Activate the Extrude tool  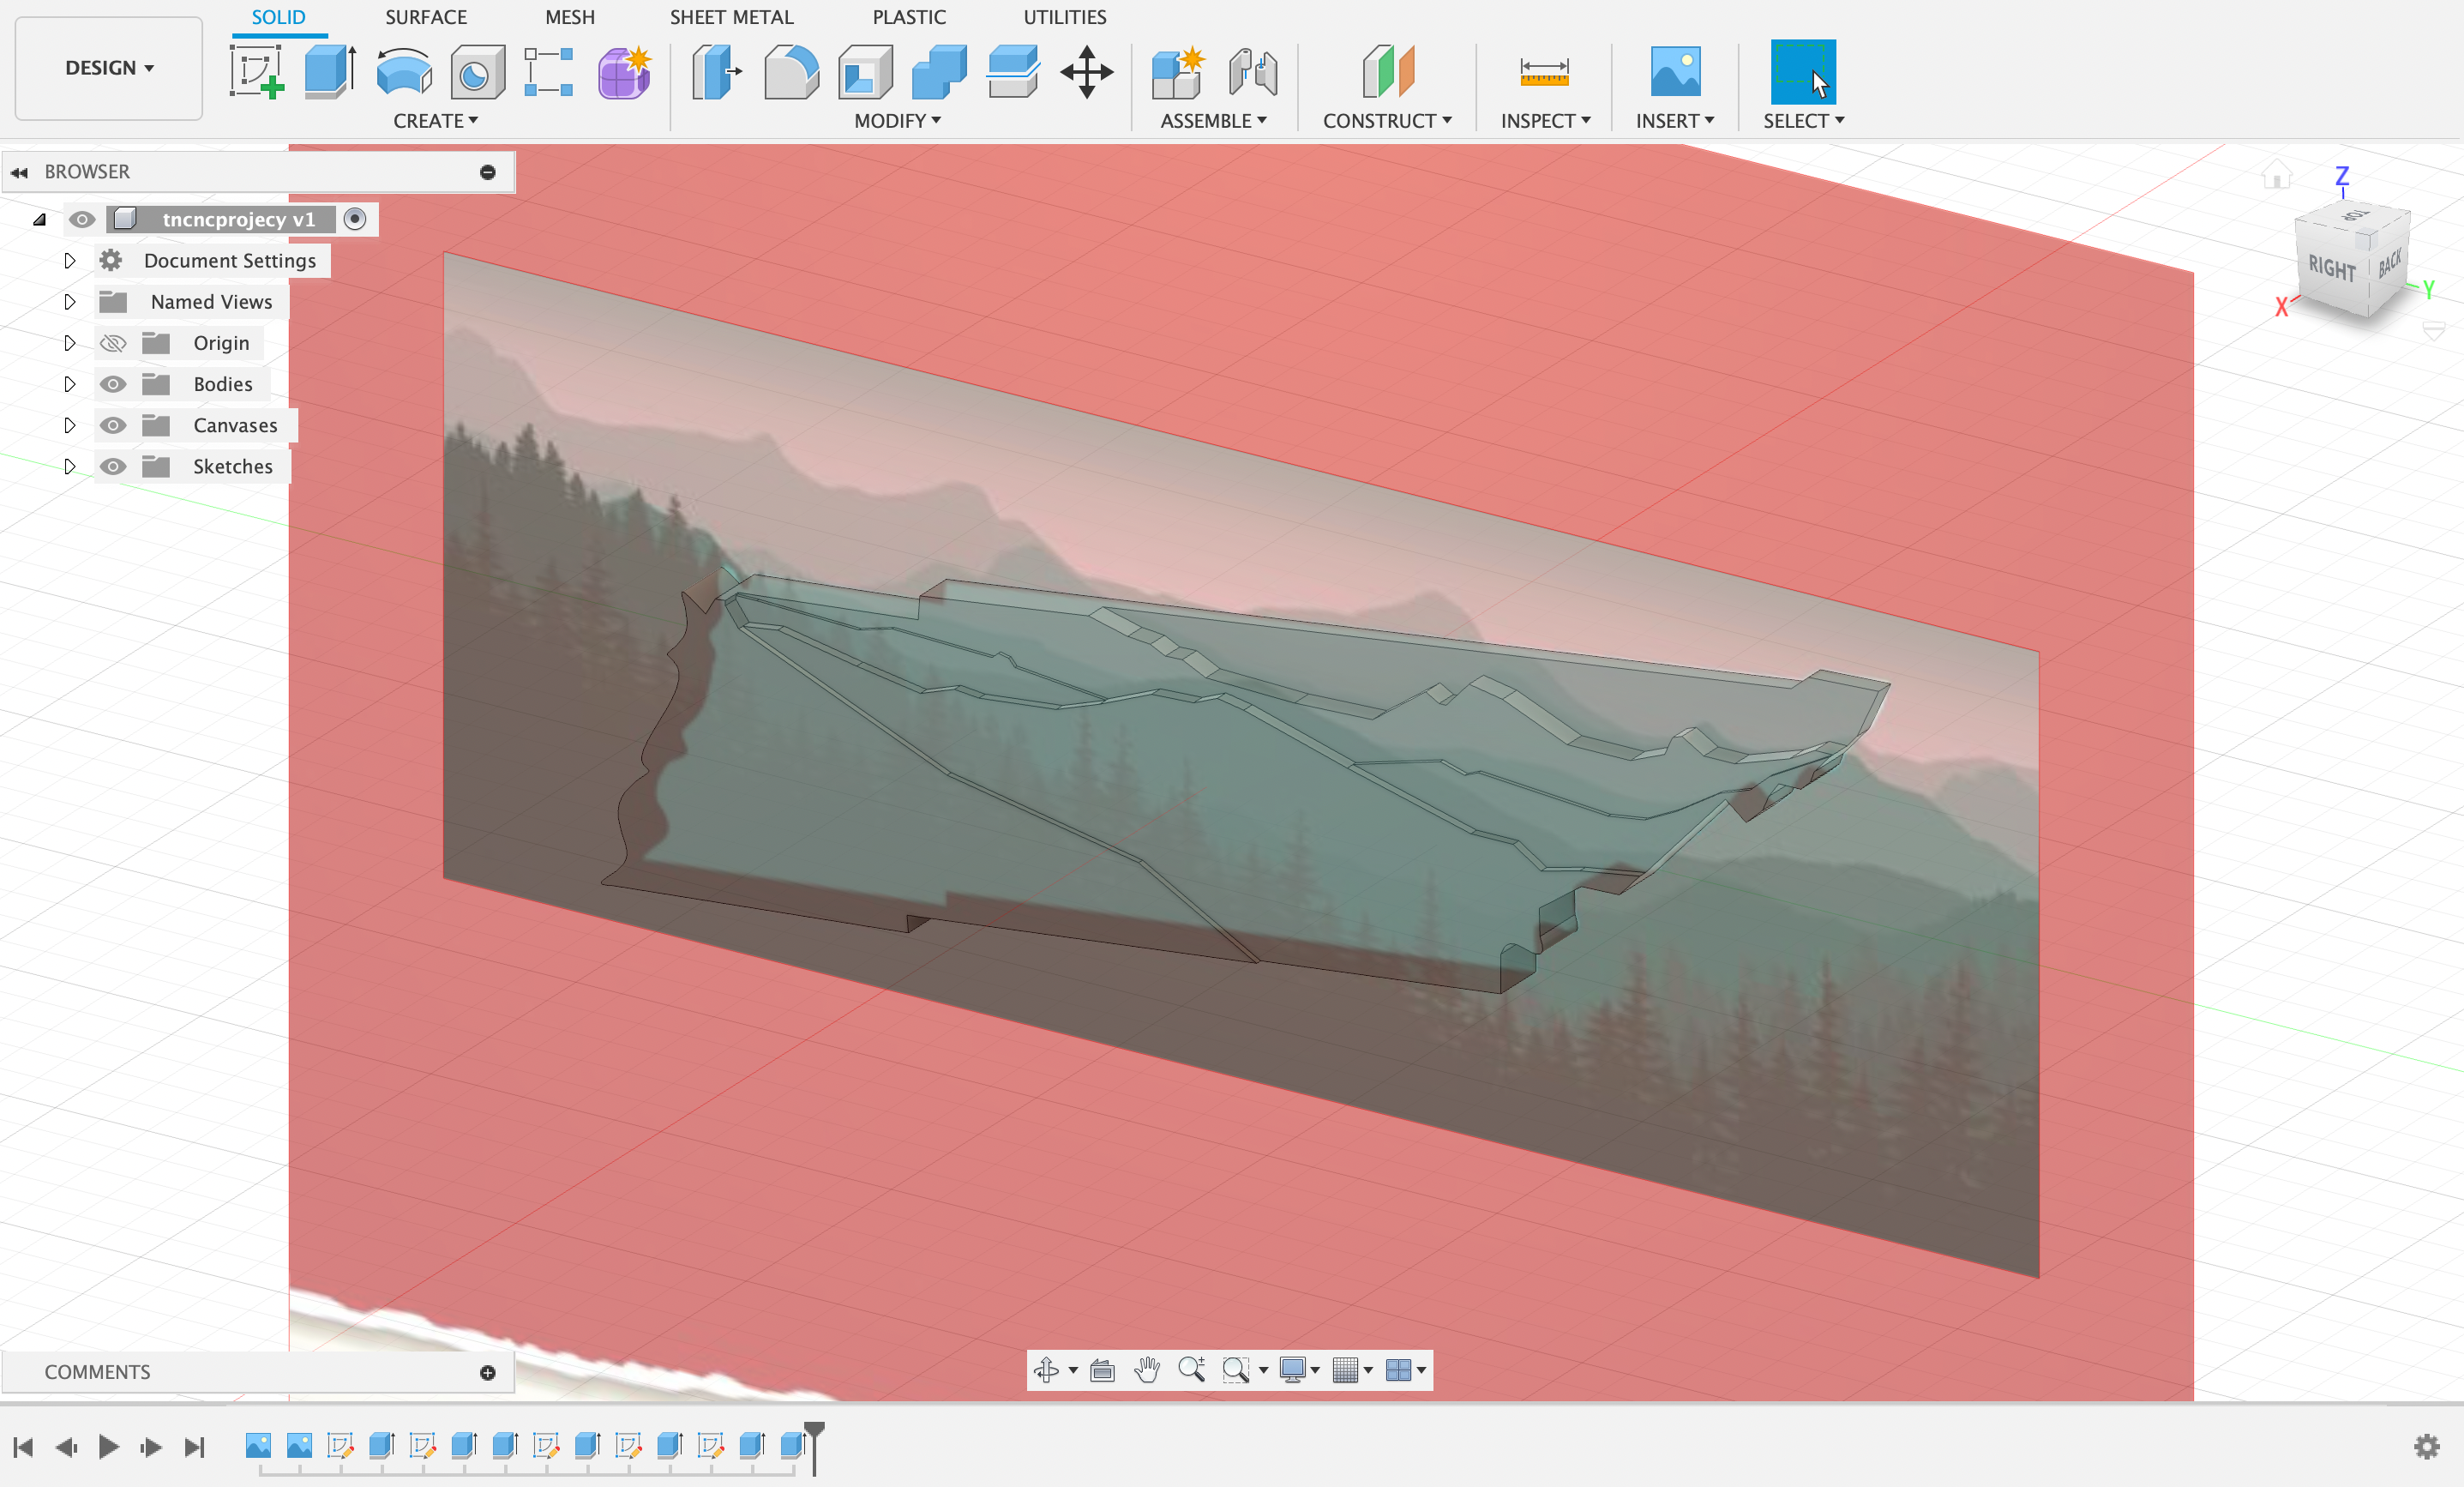point(328,71)
